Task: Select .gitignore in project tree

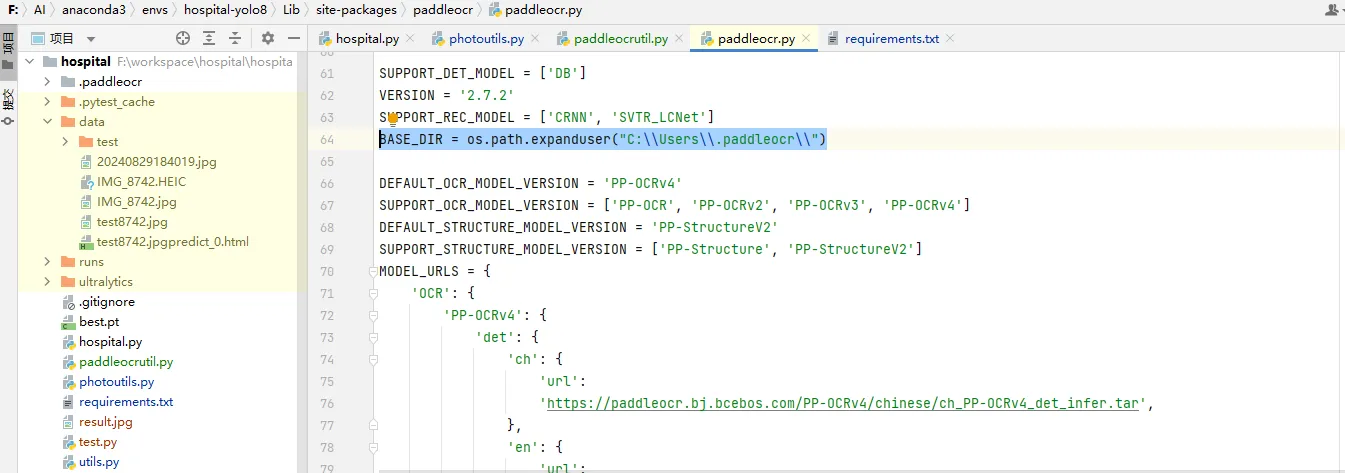Action: (x=107, y=302)
